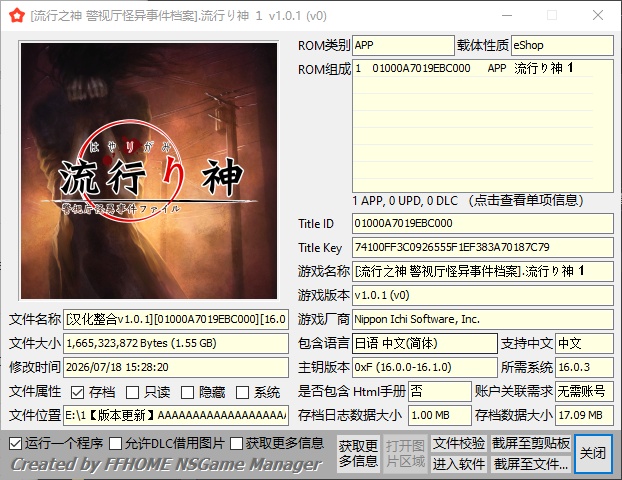Click the 文件位置 file path field
This screenshot has width=622, height=480.
tap(176, 415)
